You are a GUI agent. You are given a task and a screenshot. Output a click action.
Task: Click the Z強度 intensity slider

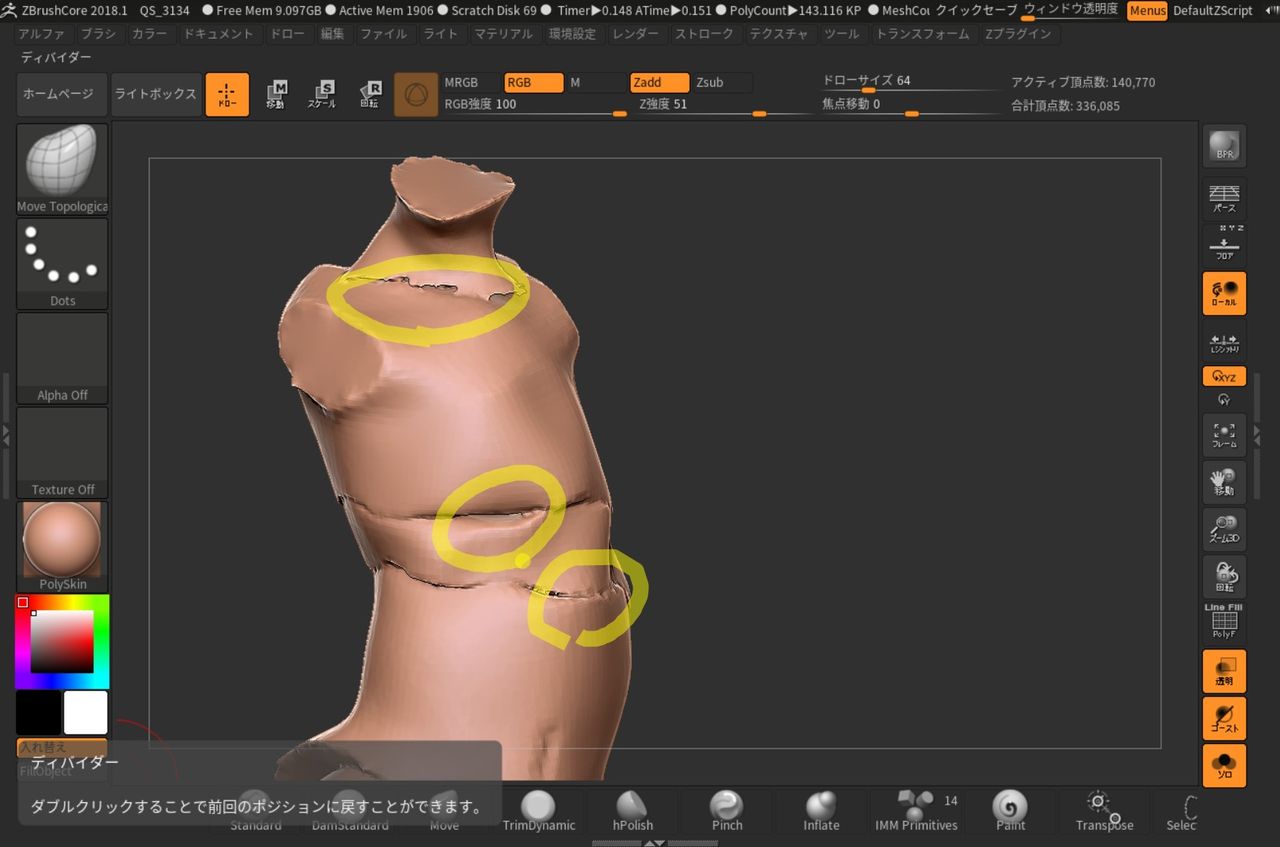point(725,104)
